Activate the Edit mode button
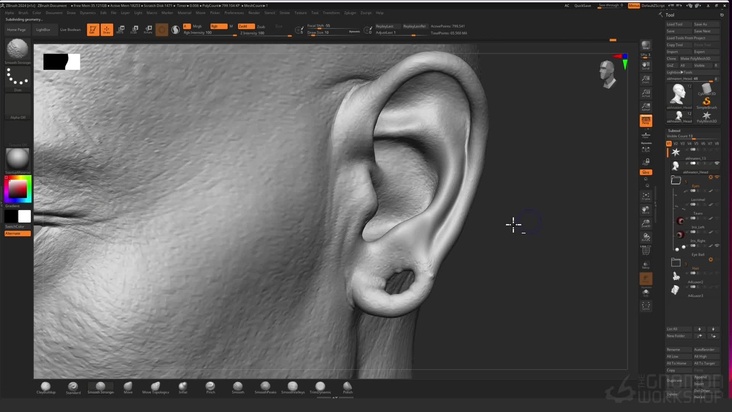The image size is (732, 412). click(93, 30)
